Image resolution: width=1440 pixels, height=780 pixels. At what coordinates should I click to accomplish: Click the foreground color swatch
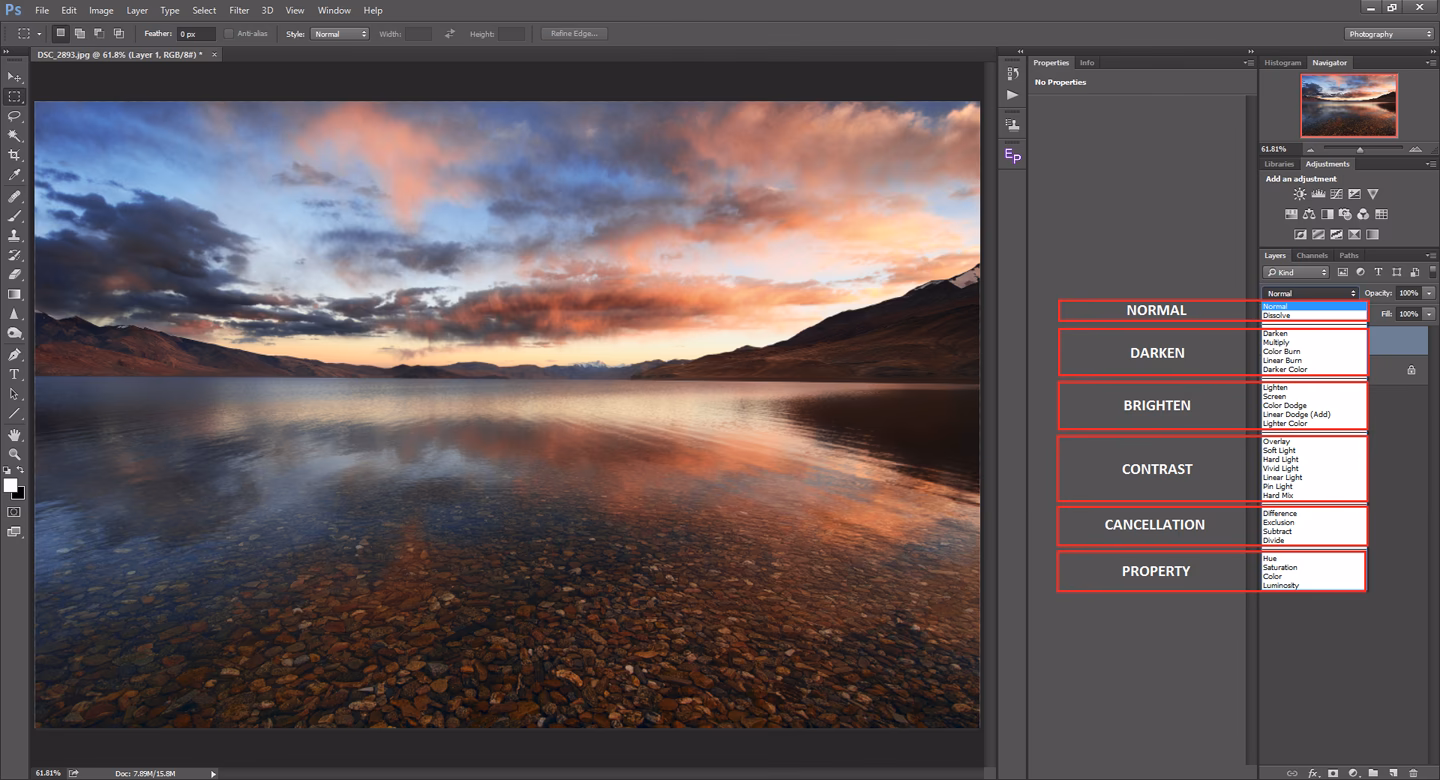(10, 487)
